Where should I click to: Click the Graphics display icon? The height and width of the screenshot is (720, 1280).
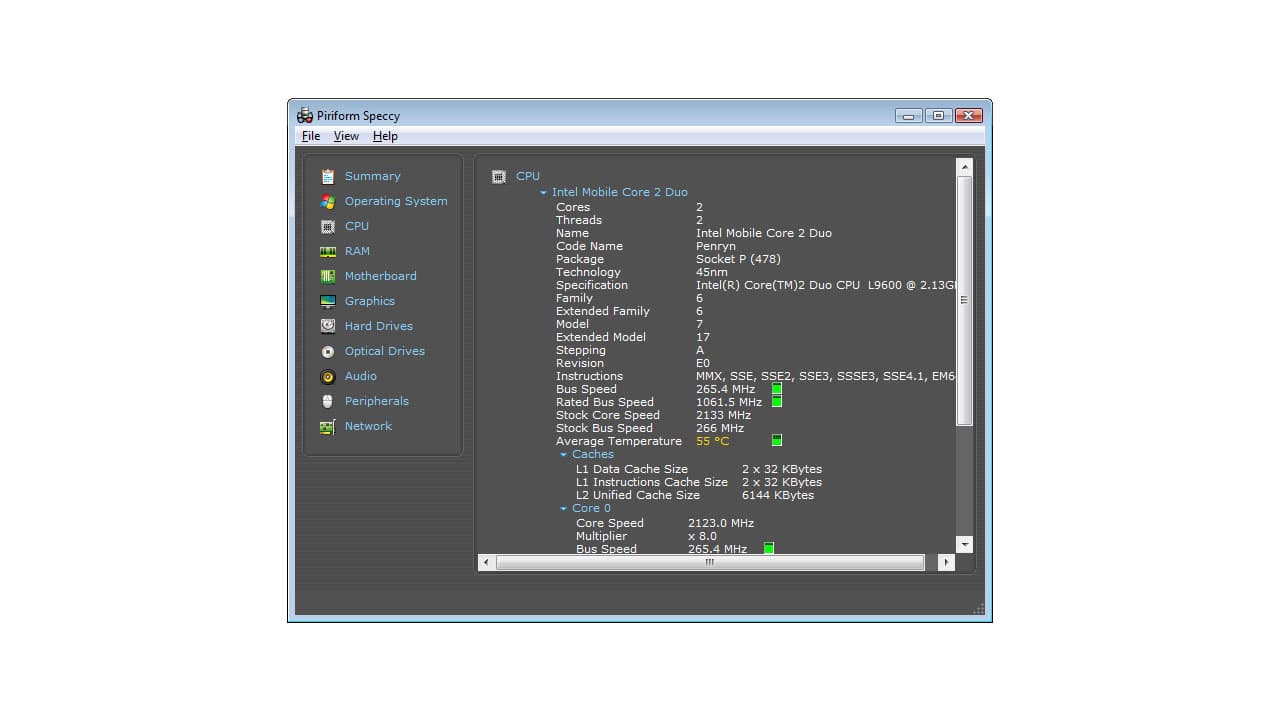point(329,301)
